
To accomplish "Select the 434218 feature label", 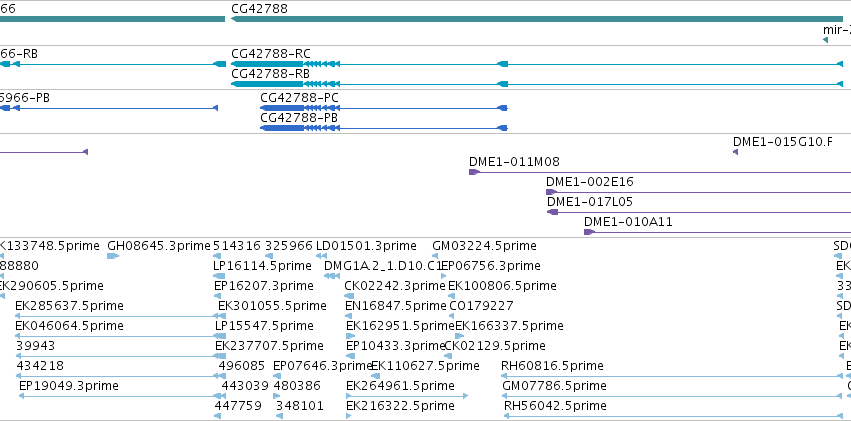I will click(40, 366).
